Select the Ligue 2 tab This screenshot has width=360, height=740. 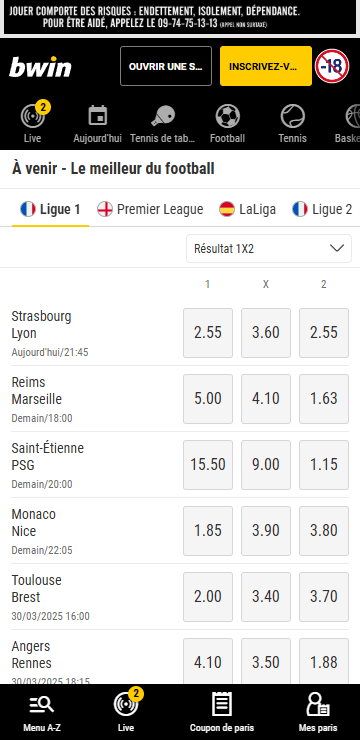pos(322,209)
